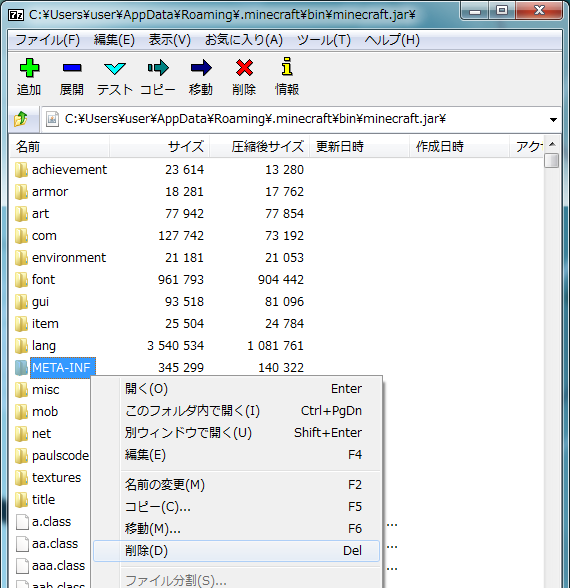Viewport: 570px width, 588px height.
Task: Click font compressed size 904 442
Action: (281, 280)
